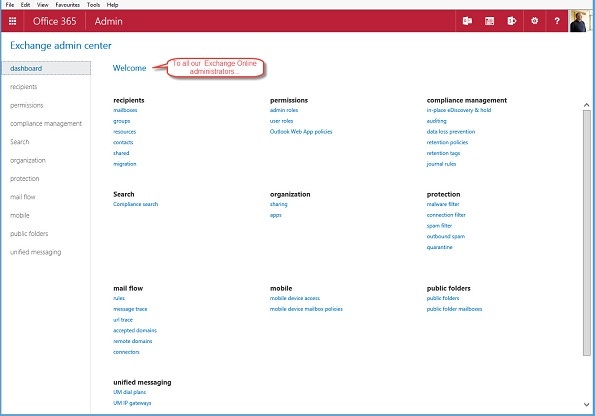
Task: Open the UM dial plans link
Action: (x=129, y=392)
